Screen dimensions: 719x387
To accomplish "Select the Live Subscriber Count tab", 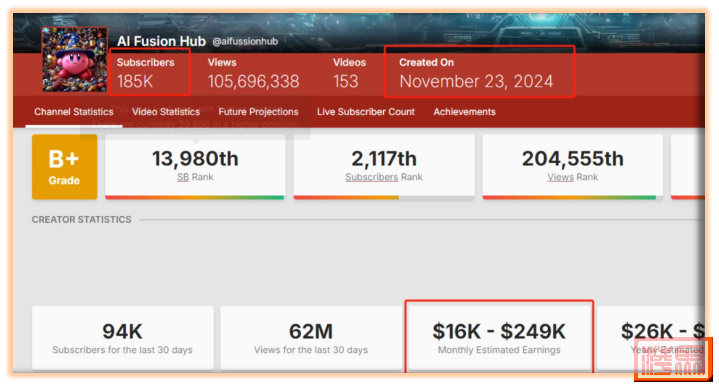I will tap(366, 112).
